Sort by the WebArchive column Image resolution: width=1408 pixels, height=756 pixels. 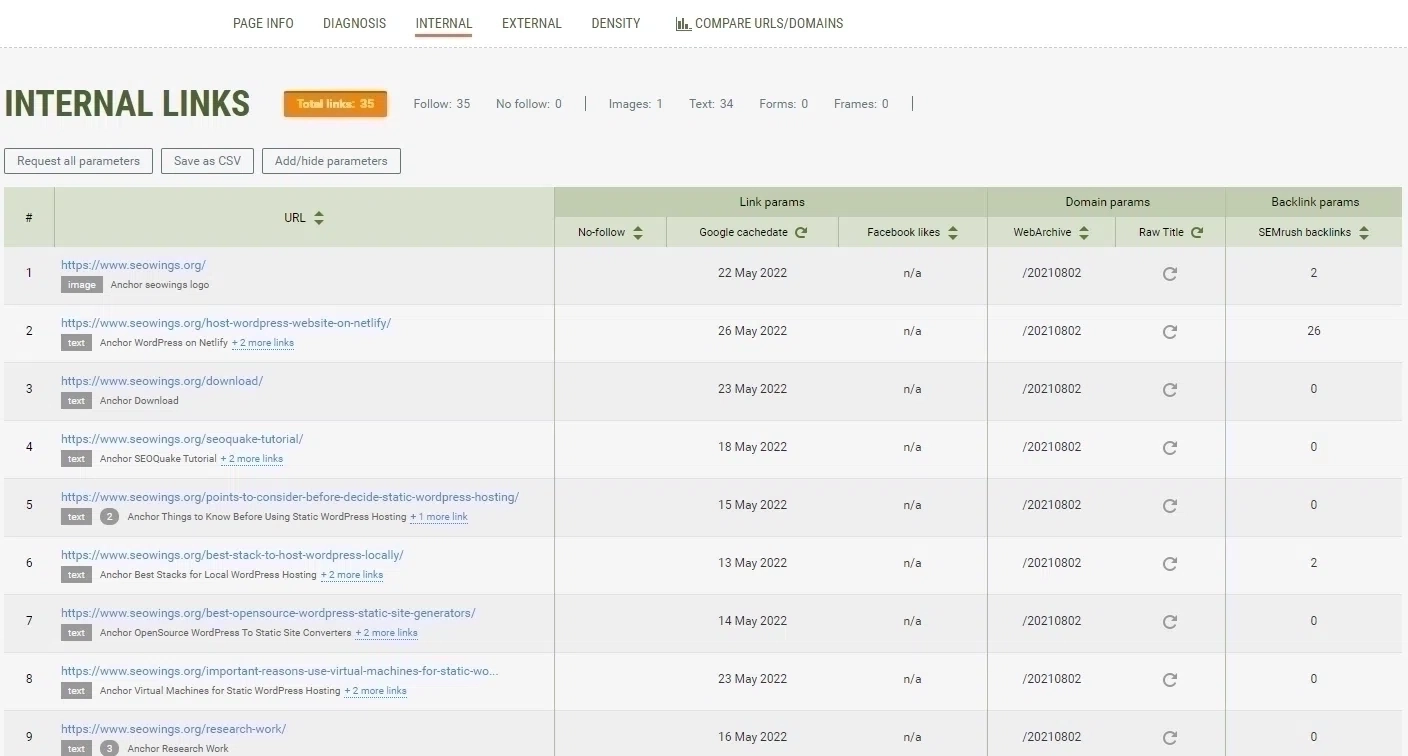click(x=1083, y=231)
